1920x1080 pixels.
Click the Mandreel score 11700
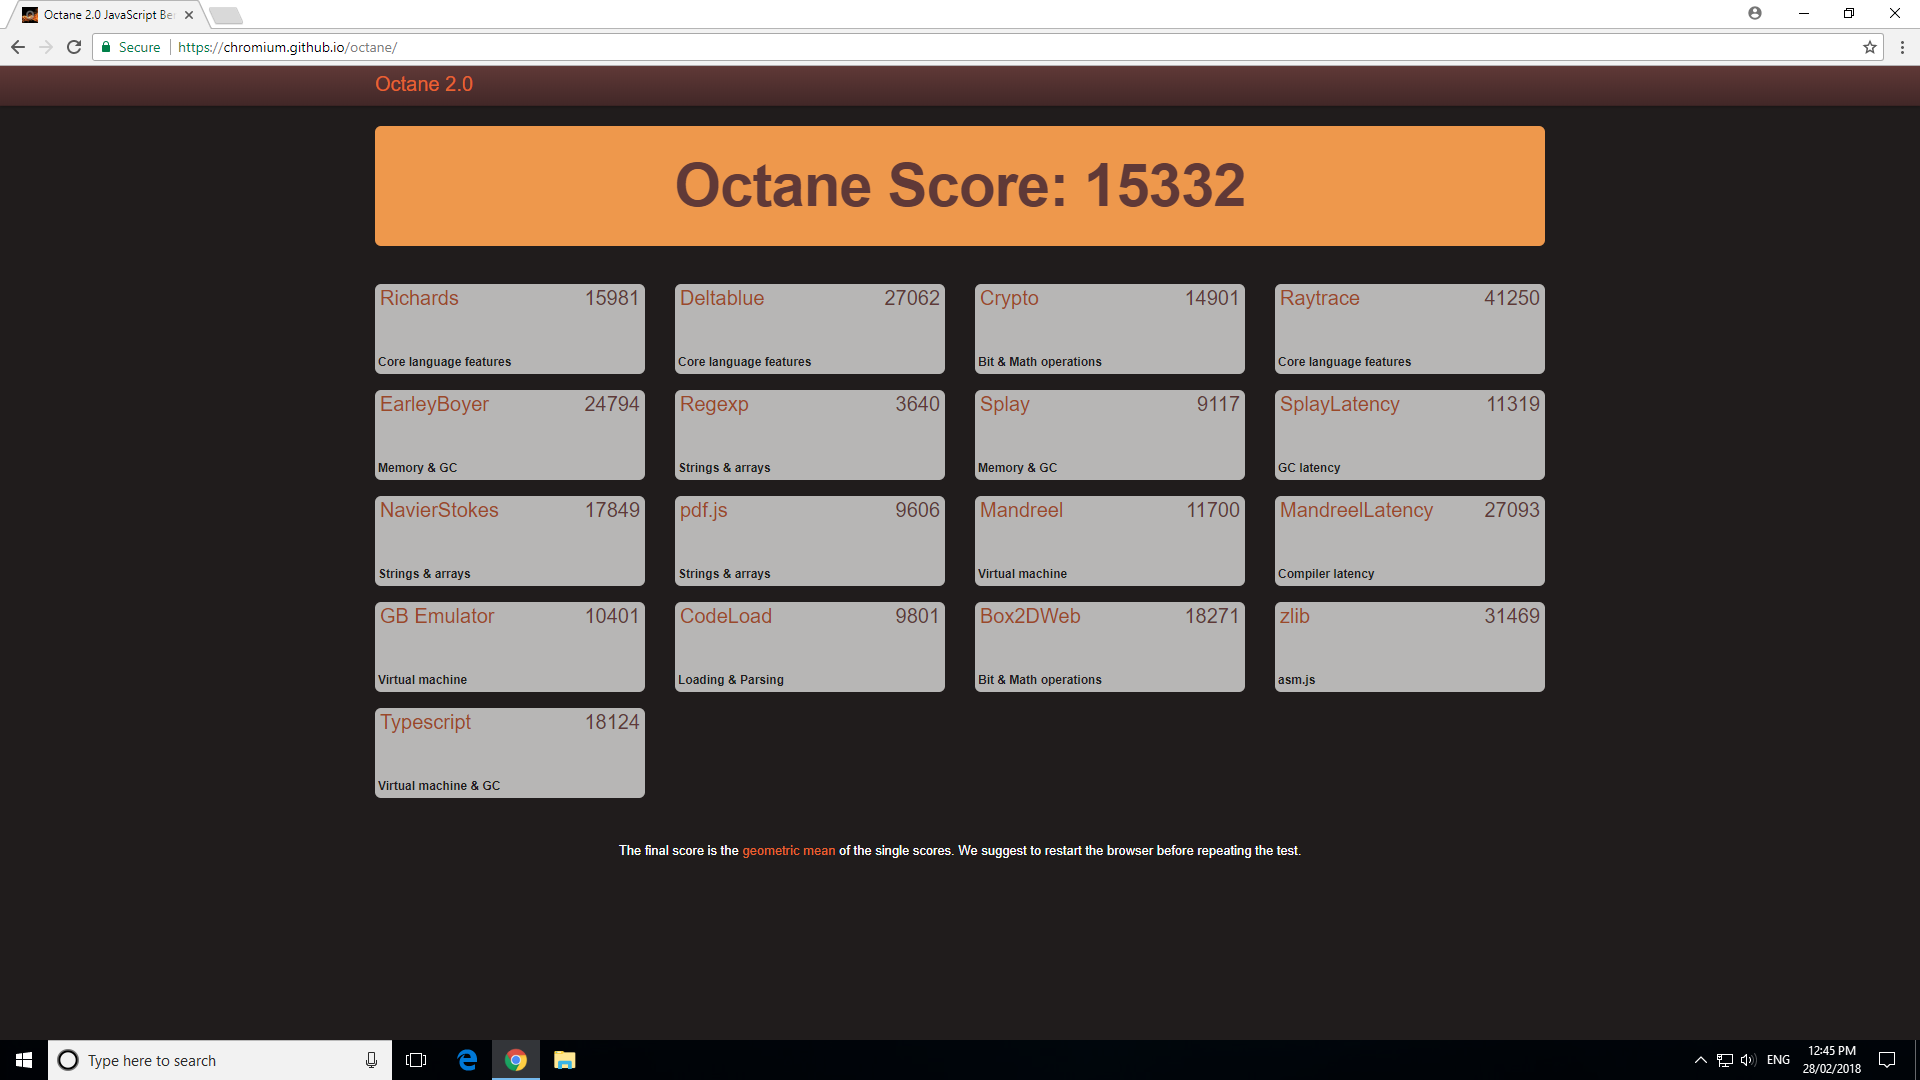click(x=1213, y=510)
